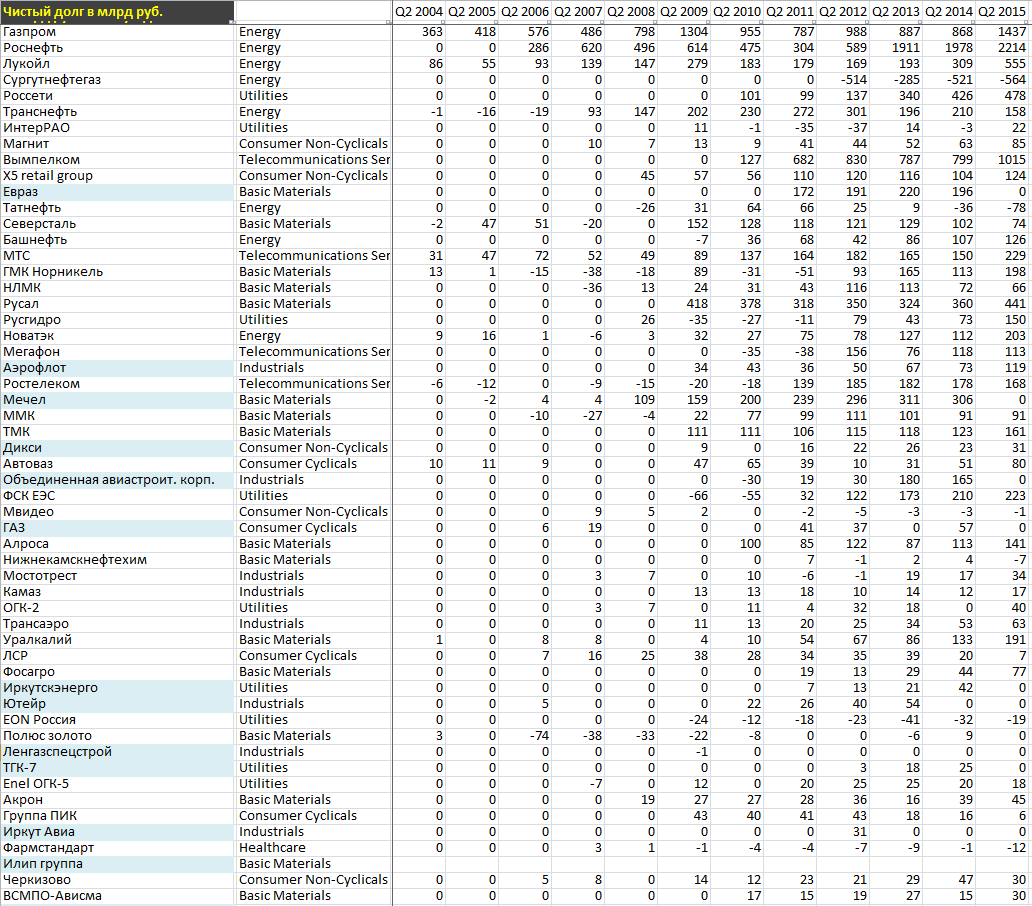
Task: Select the Роснефть company cell
Action: (x=117, y=48)
